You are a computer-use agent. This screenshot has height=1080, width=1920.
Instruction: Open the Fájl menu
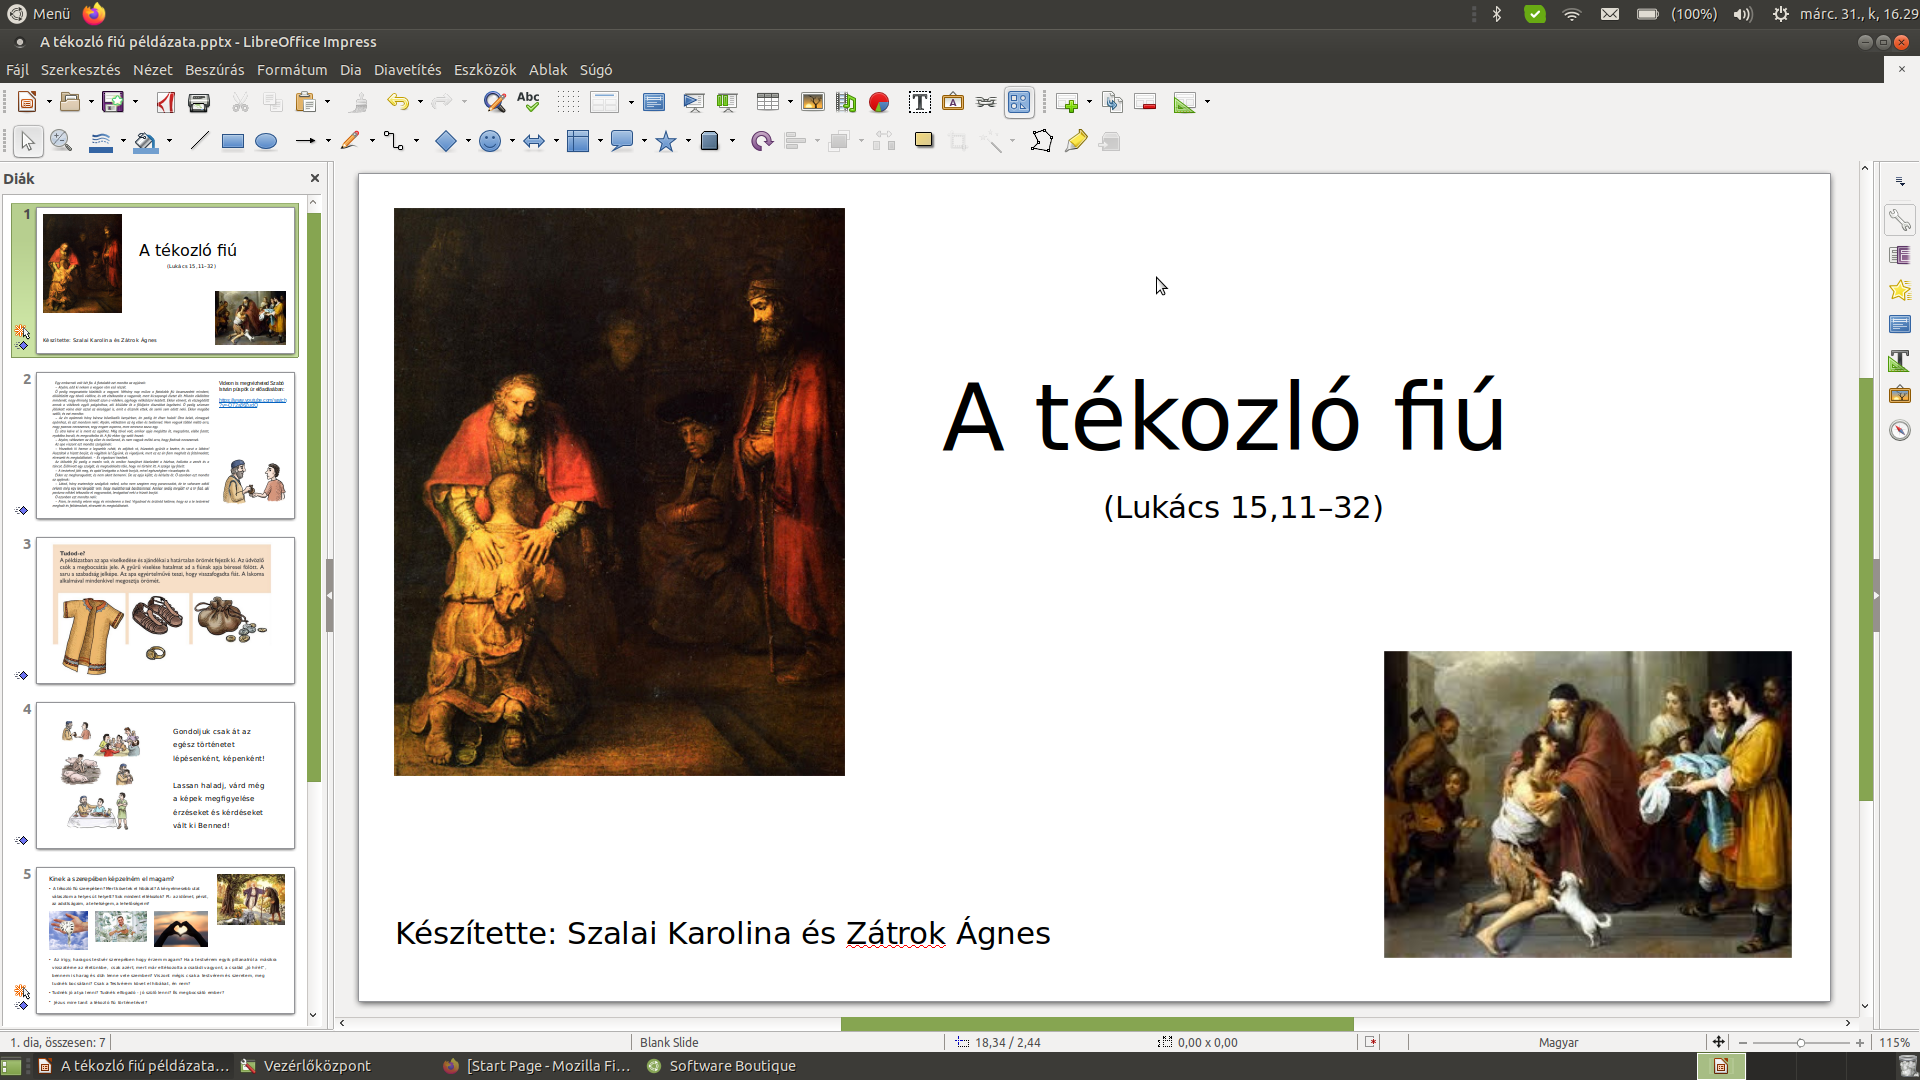pyautogui.click(x=17, y=70)
